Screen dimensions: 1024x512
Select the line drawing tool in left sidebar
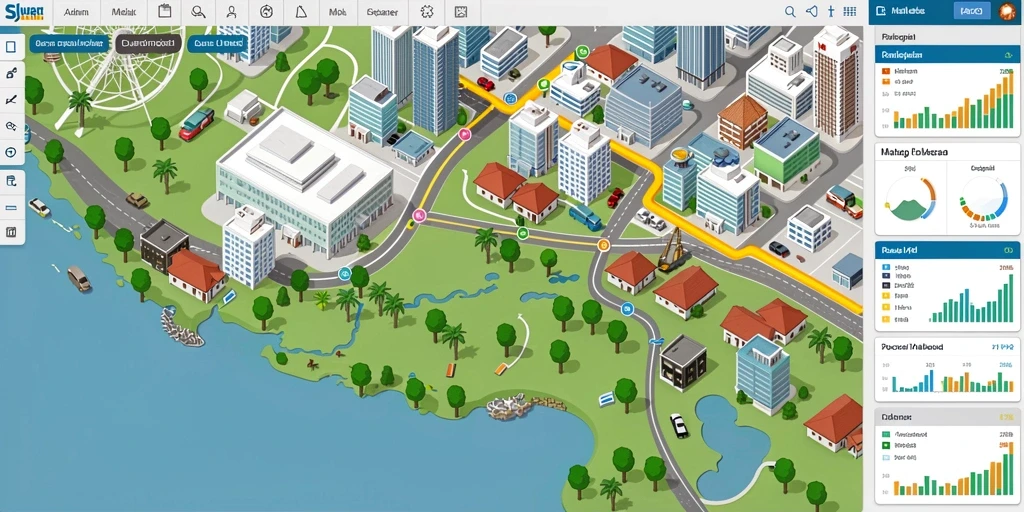[x=11, y=100]
